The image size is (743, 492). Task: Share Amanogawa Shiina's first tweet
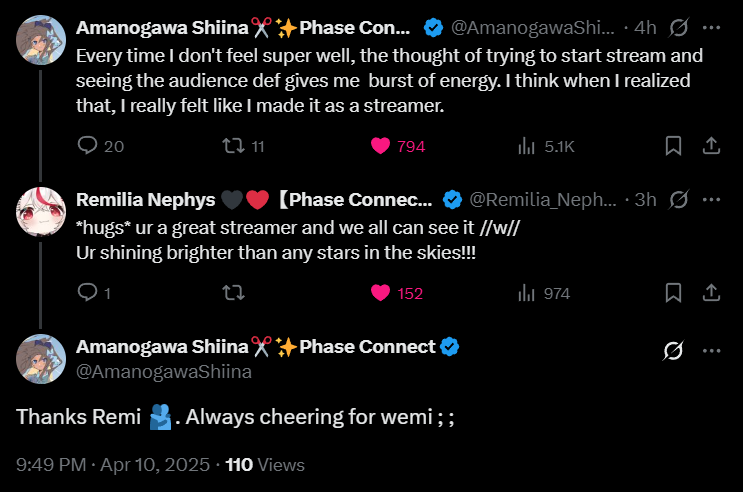711,146
